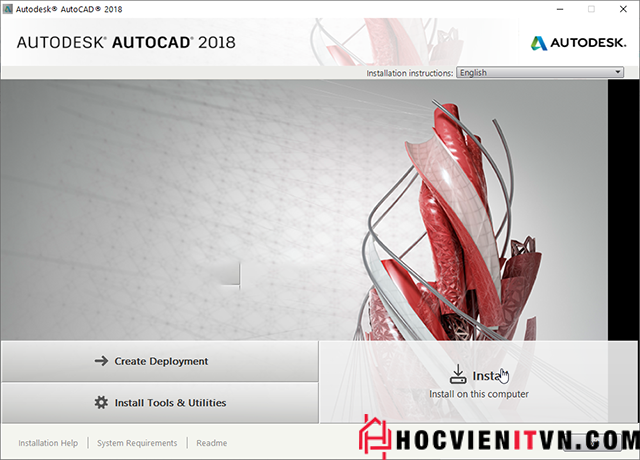Open the System Requirements link
The height and width of the screenshot is (460, 640).
pos(137,443)
